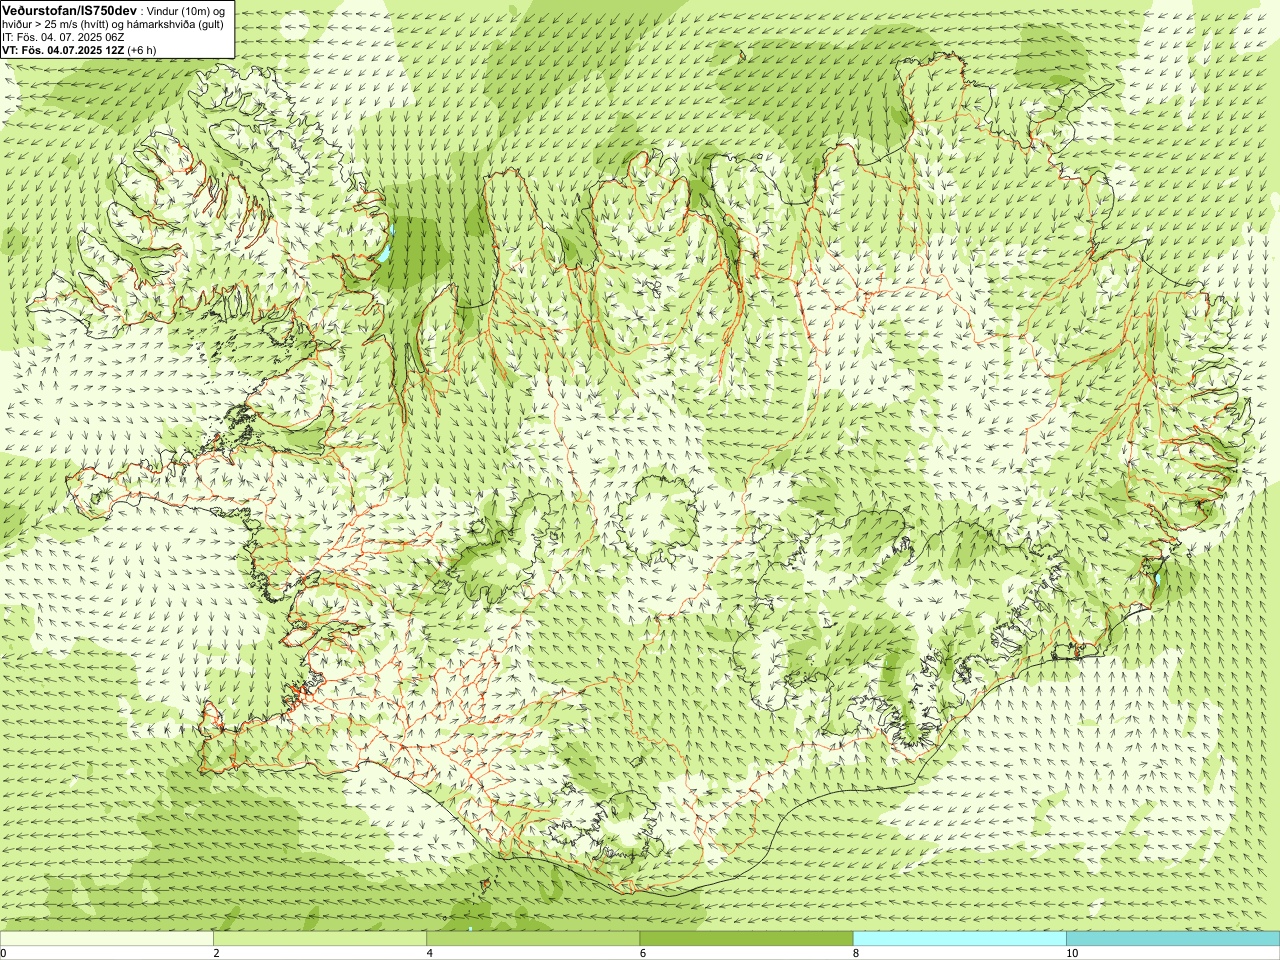Click the 'Vindur (10m) og' label
Image resolution: width=1280 pixels, height=960 pixels.
tap(186, 10)
